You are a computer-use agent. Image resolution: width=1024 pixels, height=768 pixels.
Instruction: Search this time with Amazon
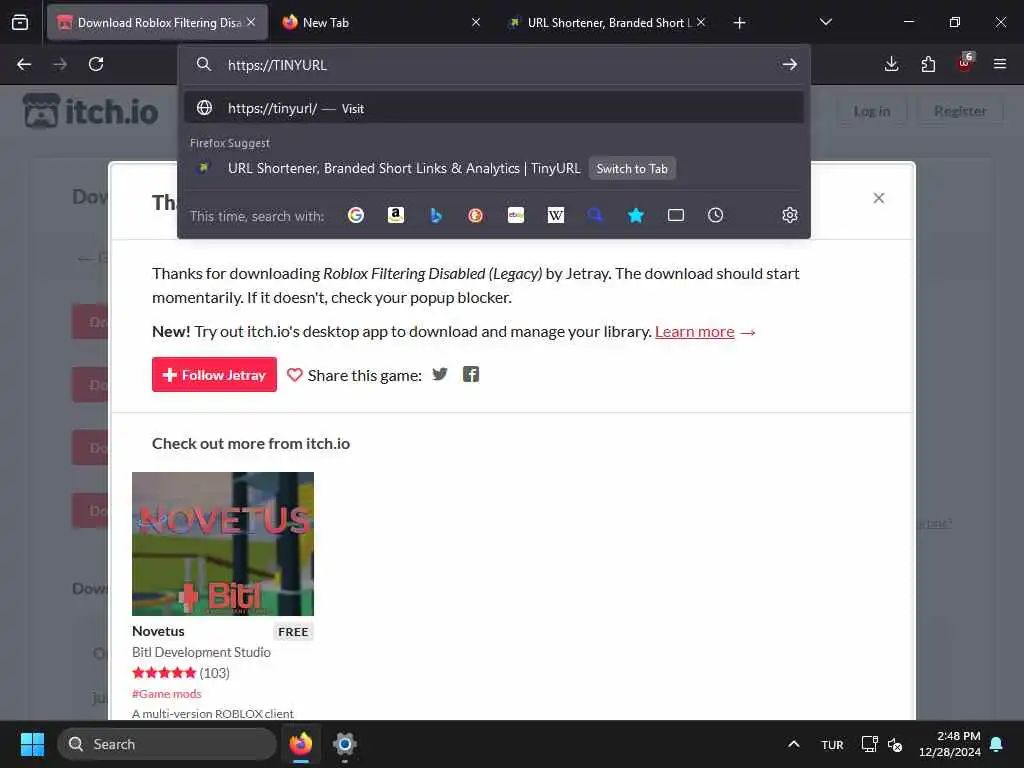396,215
